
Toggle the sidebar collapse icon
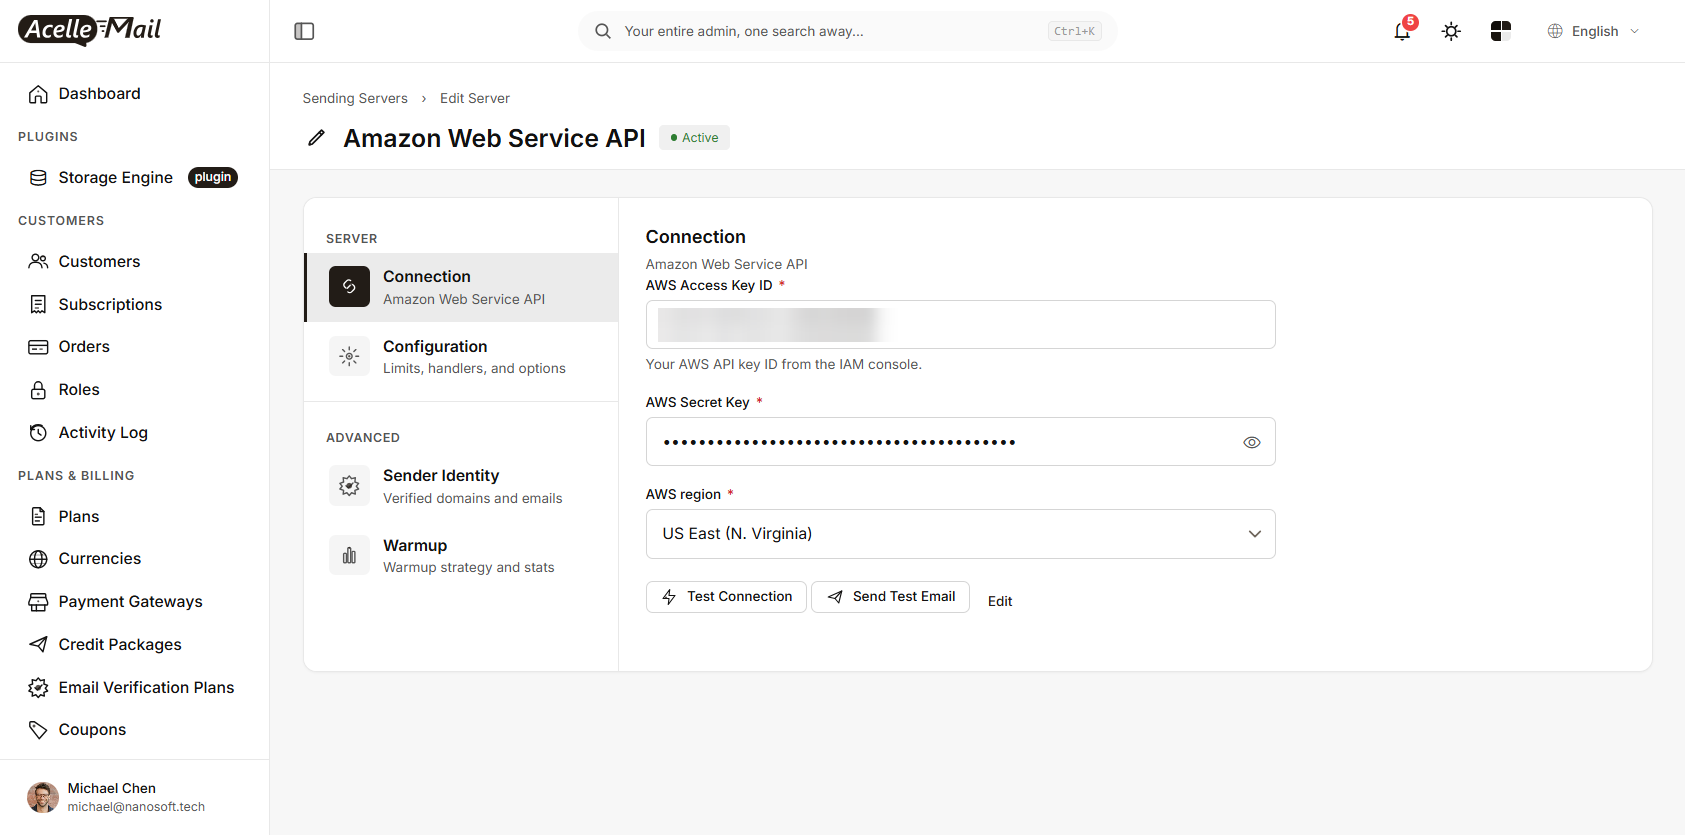pyautogui.click(x=304, y=31)
